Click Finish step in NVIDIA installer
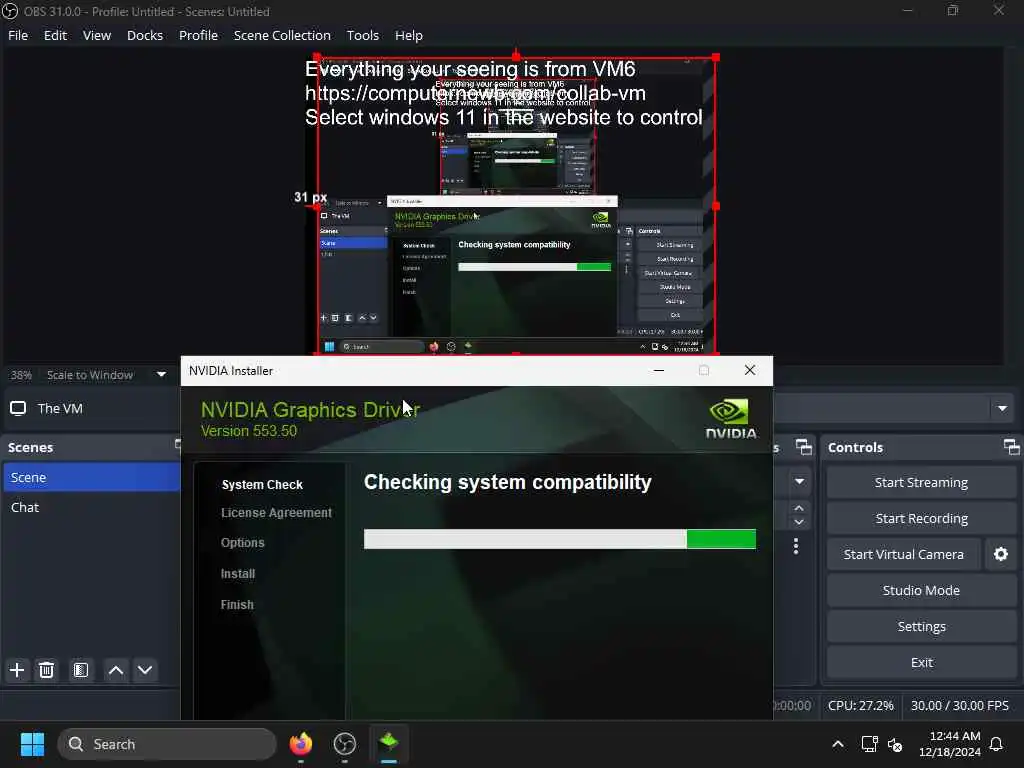 [x=237, y=605]
